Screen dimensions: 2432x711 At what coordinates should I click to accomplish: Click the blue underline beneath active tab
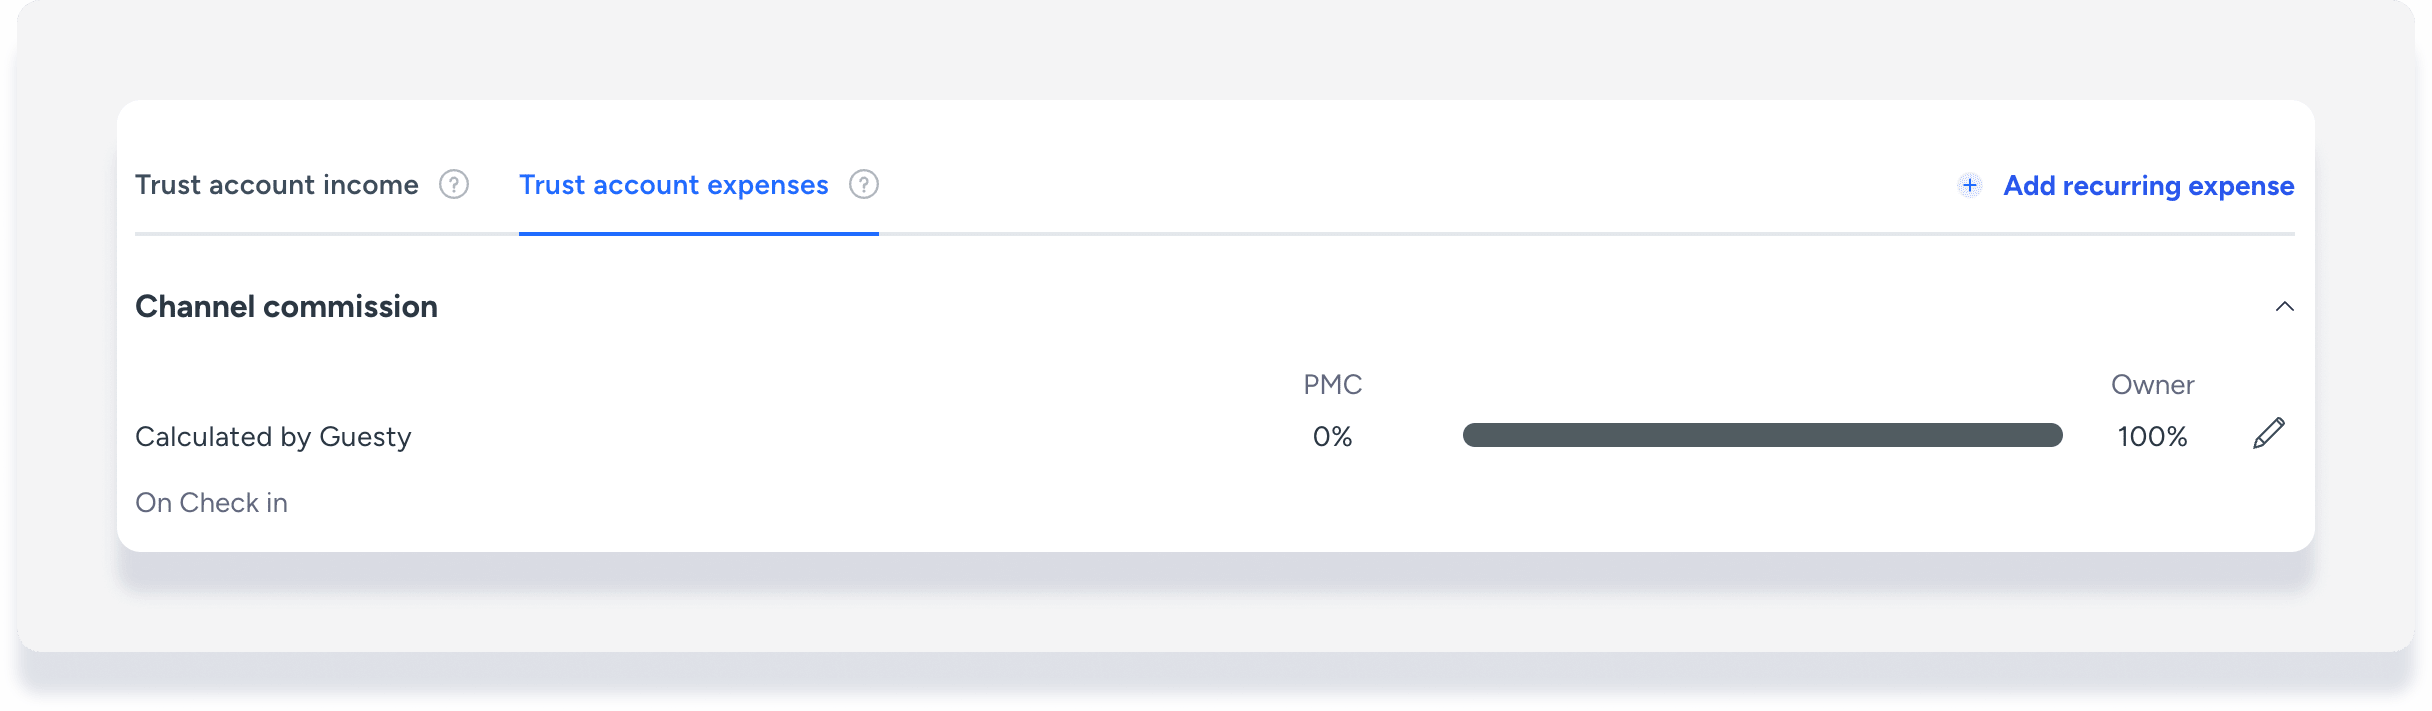coord(698,234)
